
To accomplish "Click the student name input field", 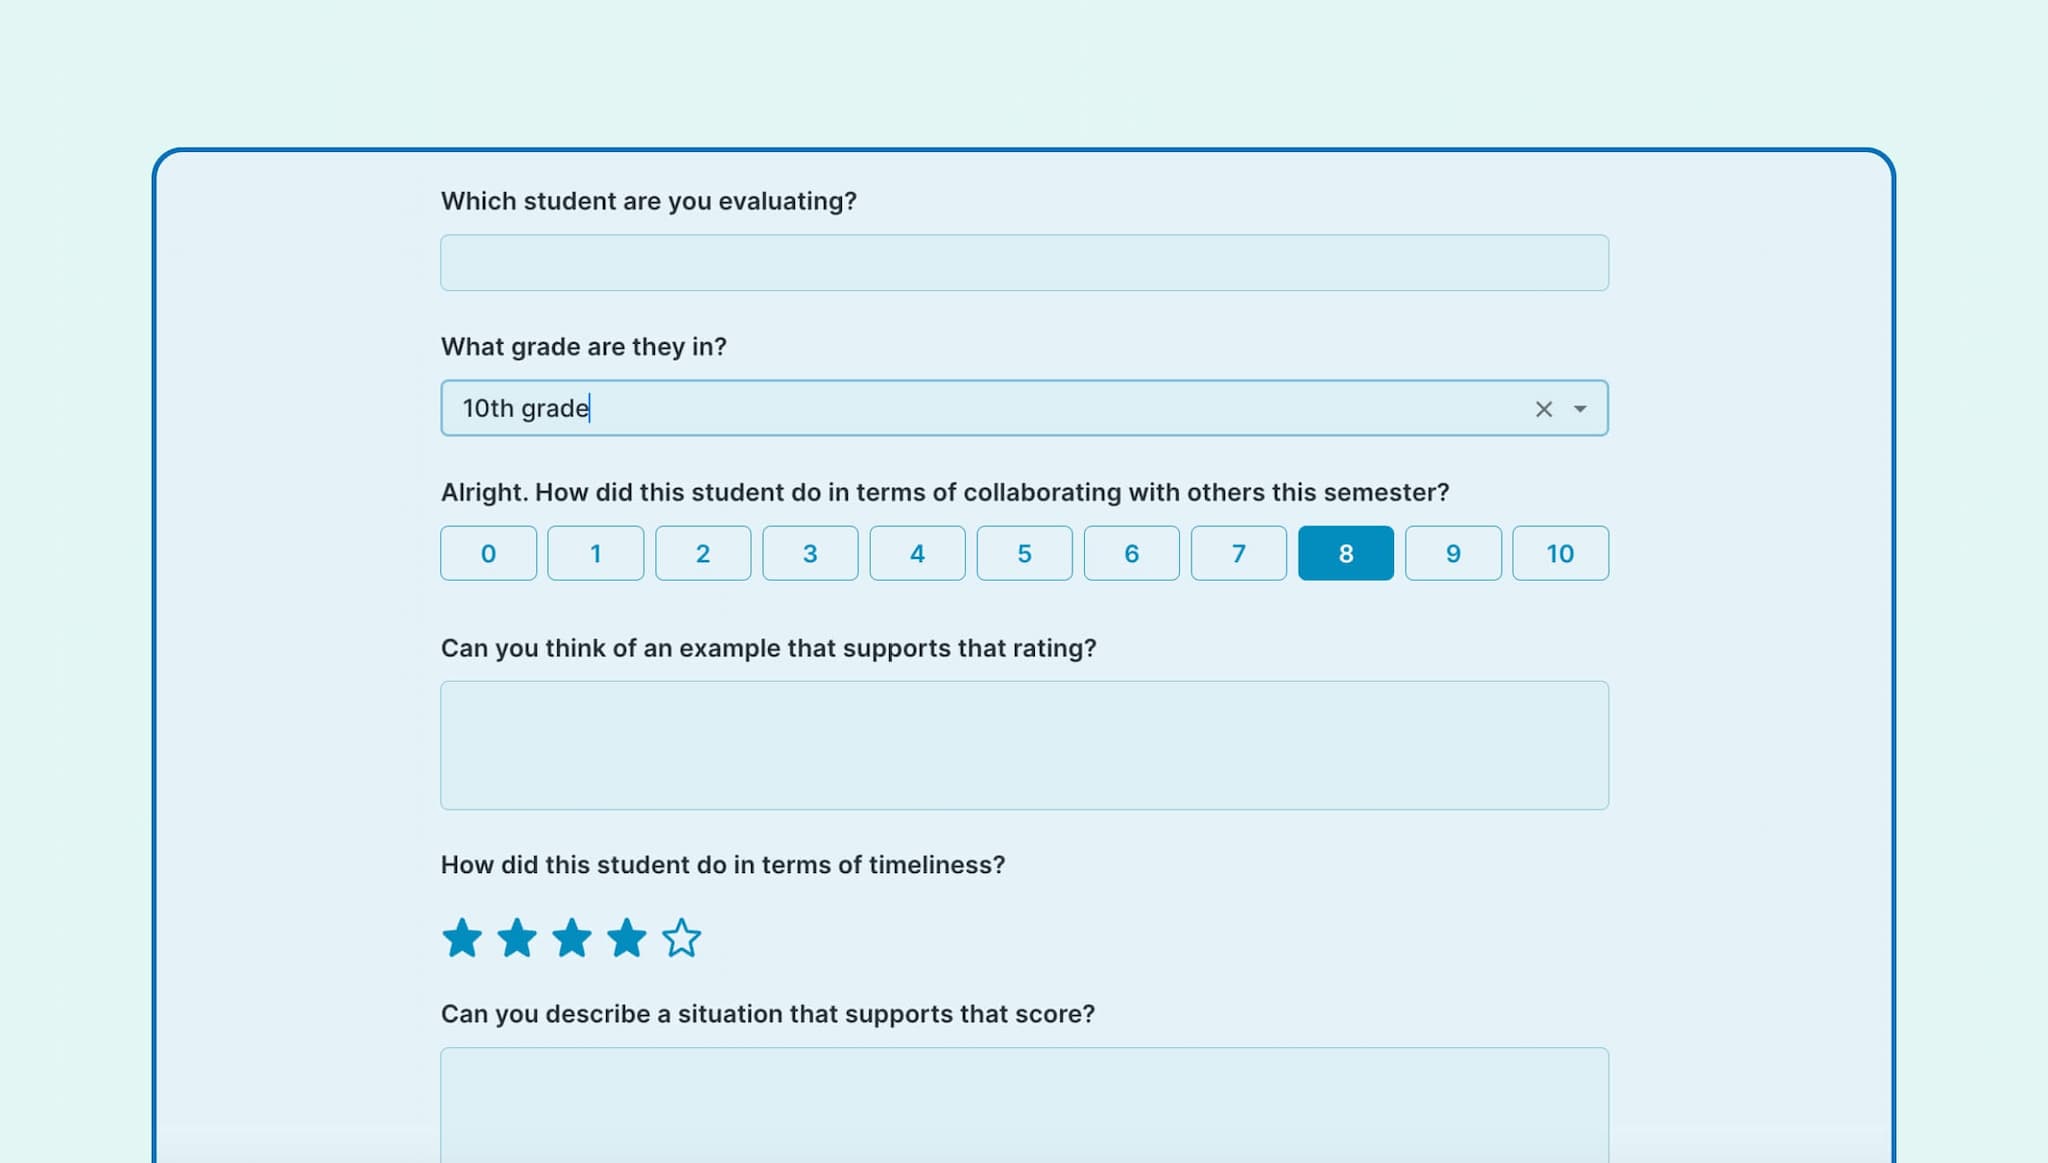I will coord(1024,263).
